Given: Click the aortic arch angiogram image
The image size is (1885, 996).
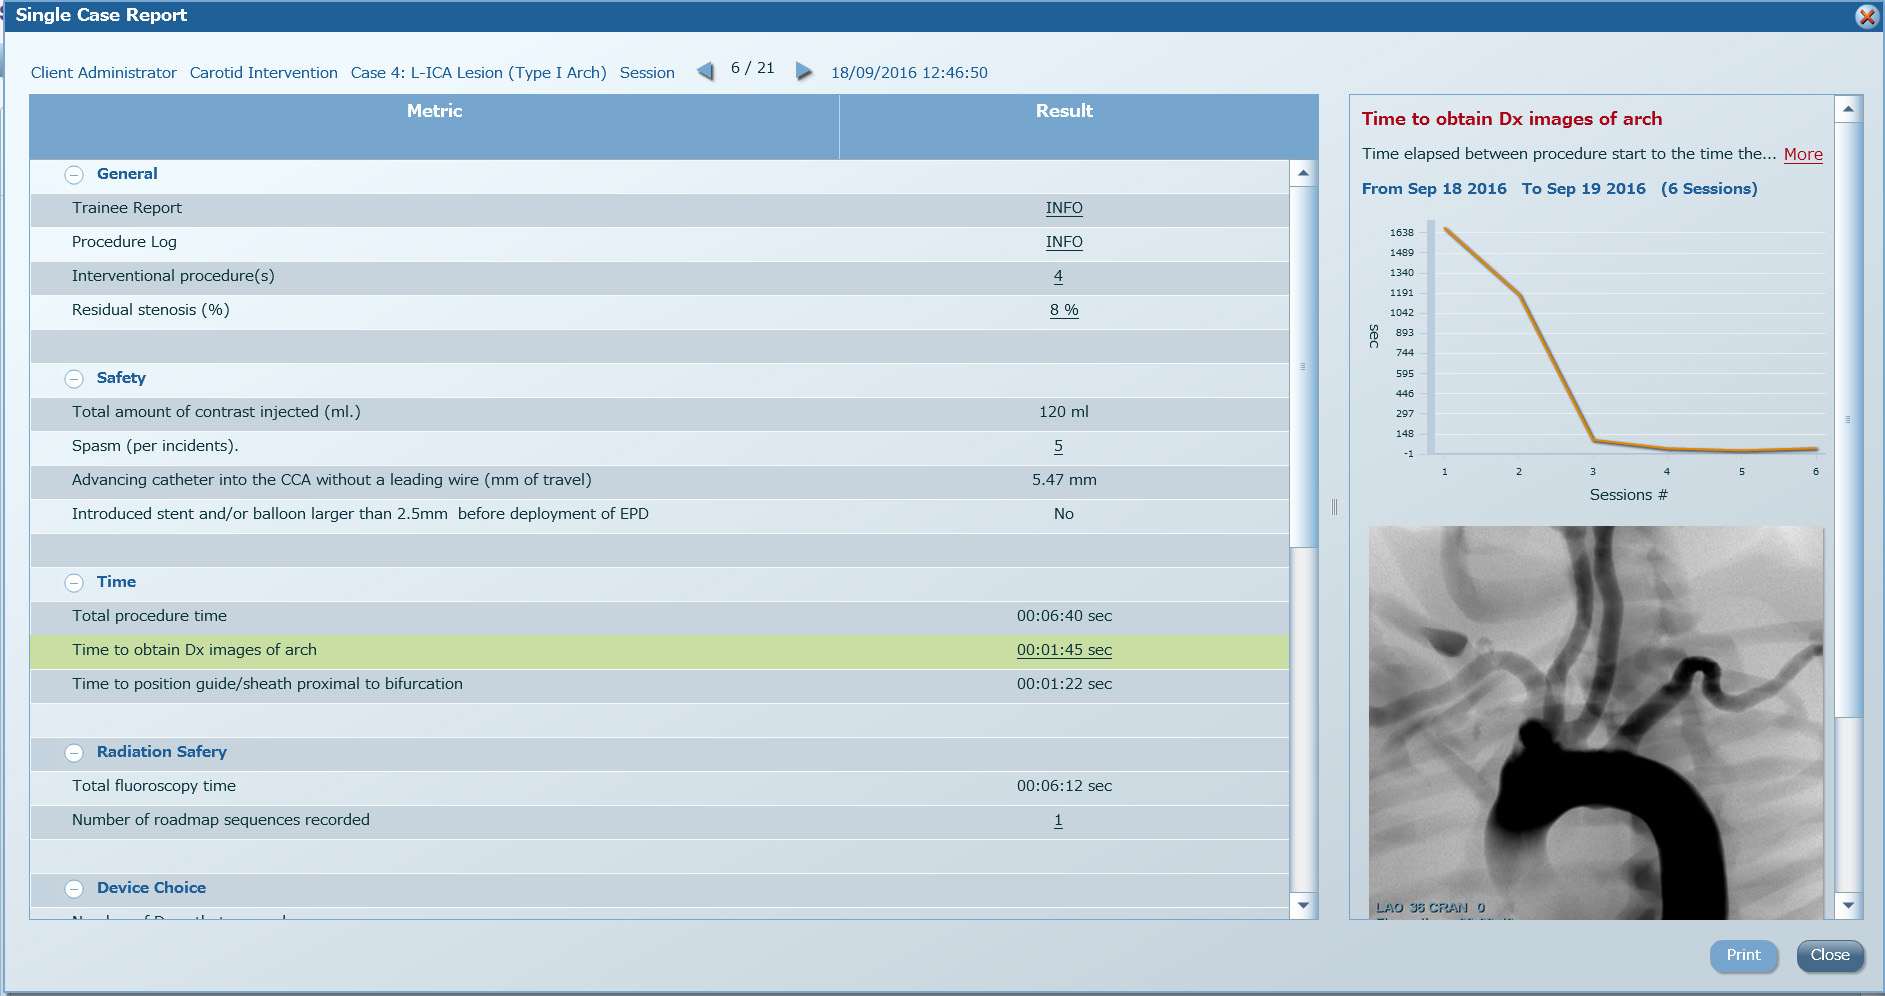Looking at the screenshot, I should pyautogui.click(x=1595, y=722).
